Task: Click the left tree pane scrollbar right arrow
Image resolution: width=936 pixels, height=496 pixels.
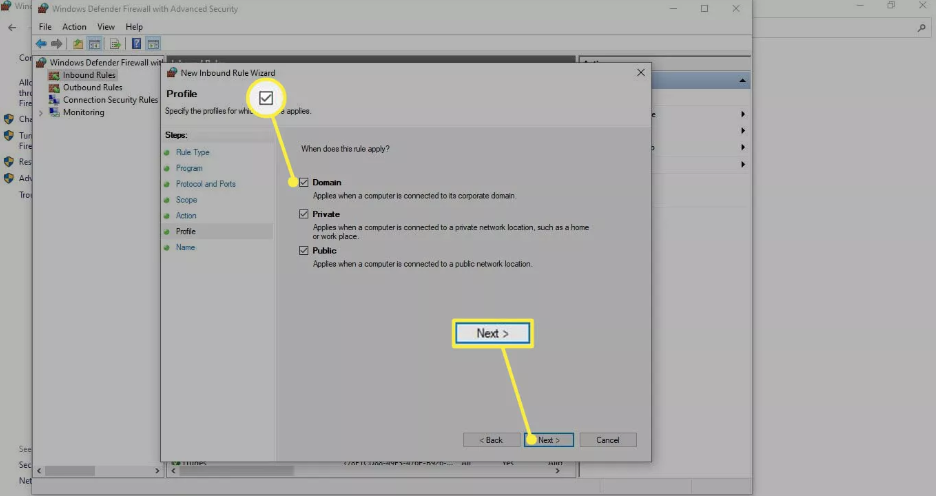Action: [x=157, y=471]
